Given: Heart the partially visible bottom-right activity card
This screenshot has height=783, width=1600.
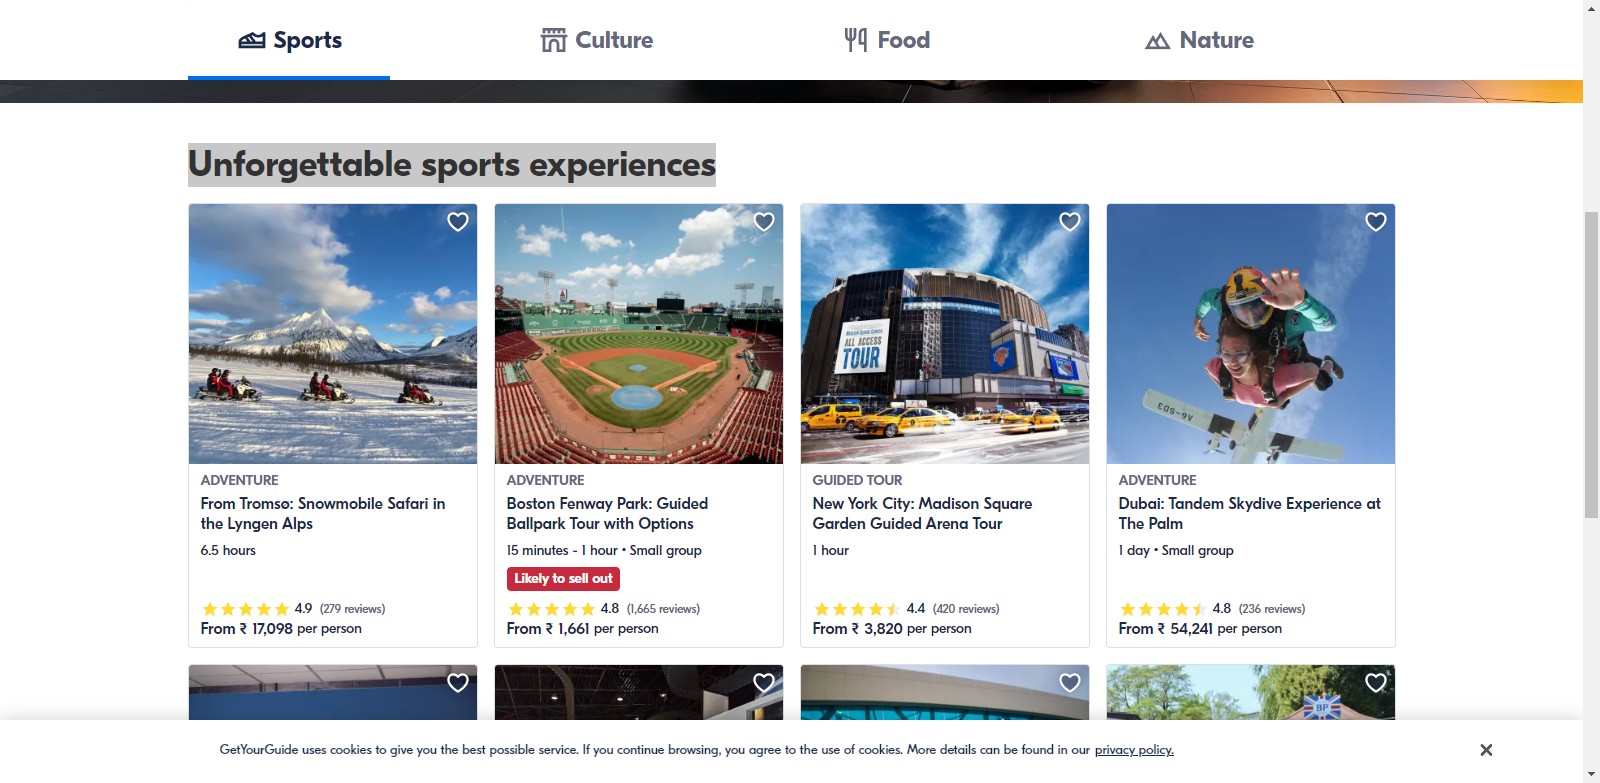Looking at the screenshot, I should click(1376, 683).
